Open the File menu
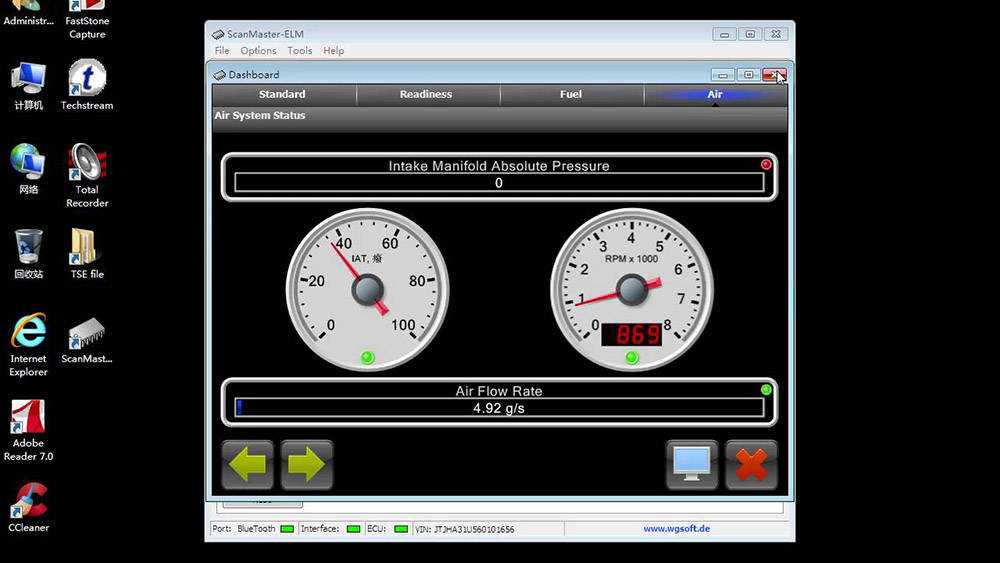 pyautogui.click(x=222, y=51)
